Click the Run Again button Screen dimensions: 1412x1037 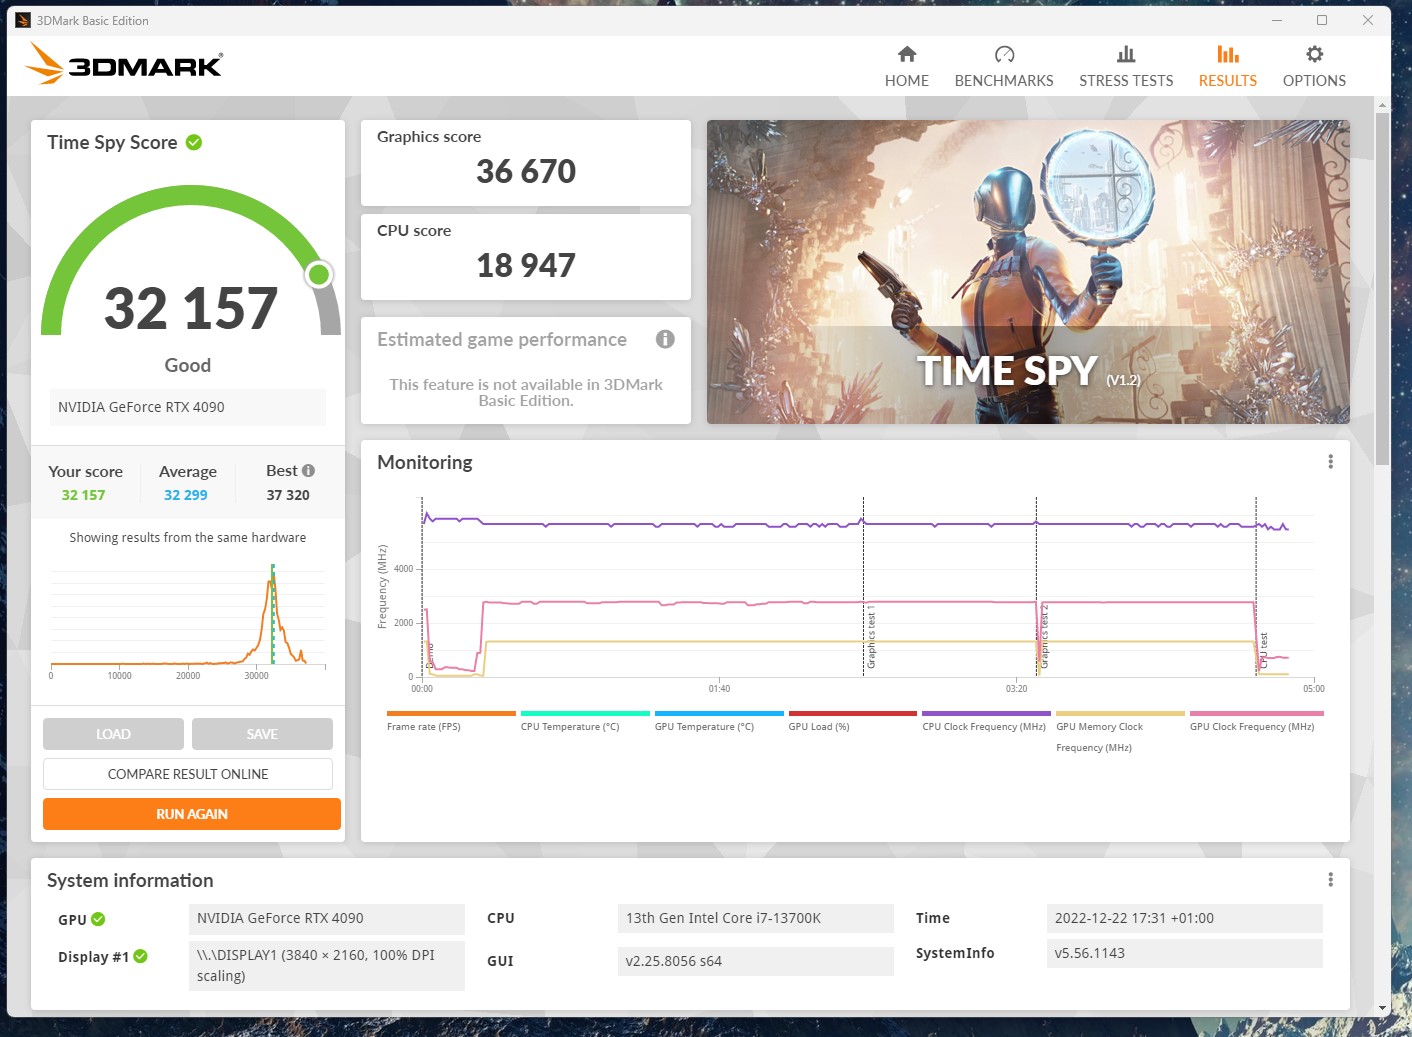click(x=192, y=814)
